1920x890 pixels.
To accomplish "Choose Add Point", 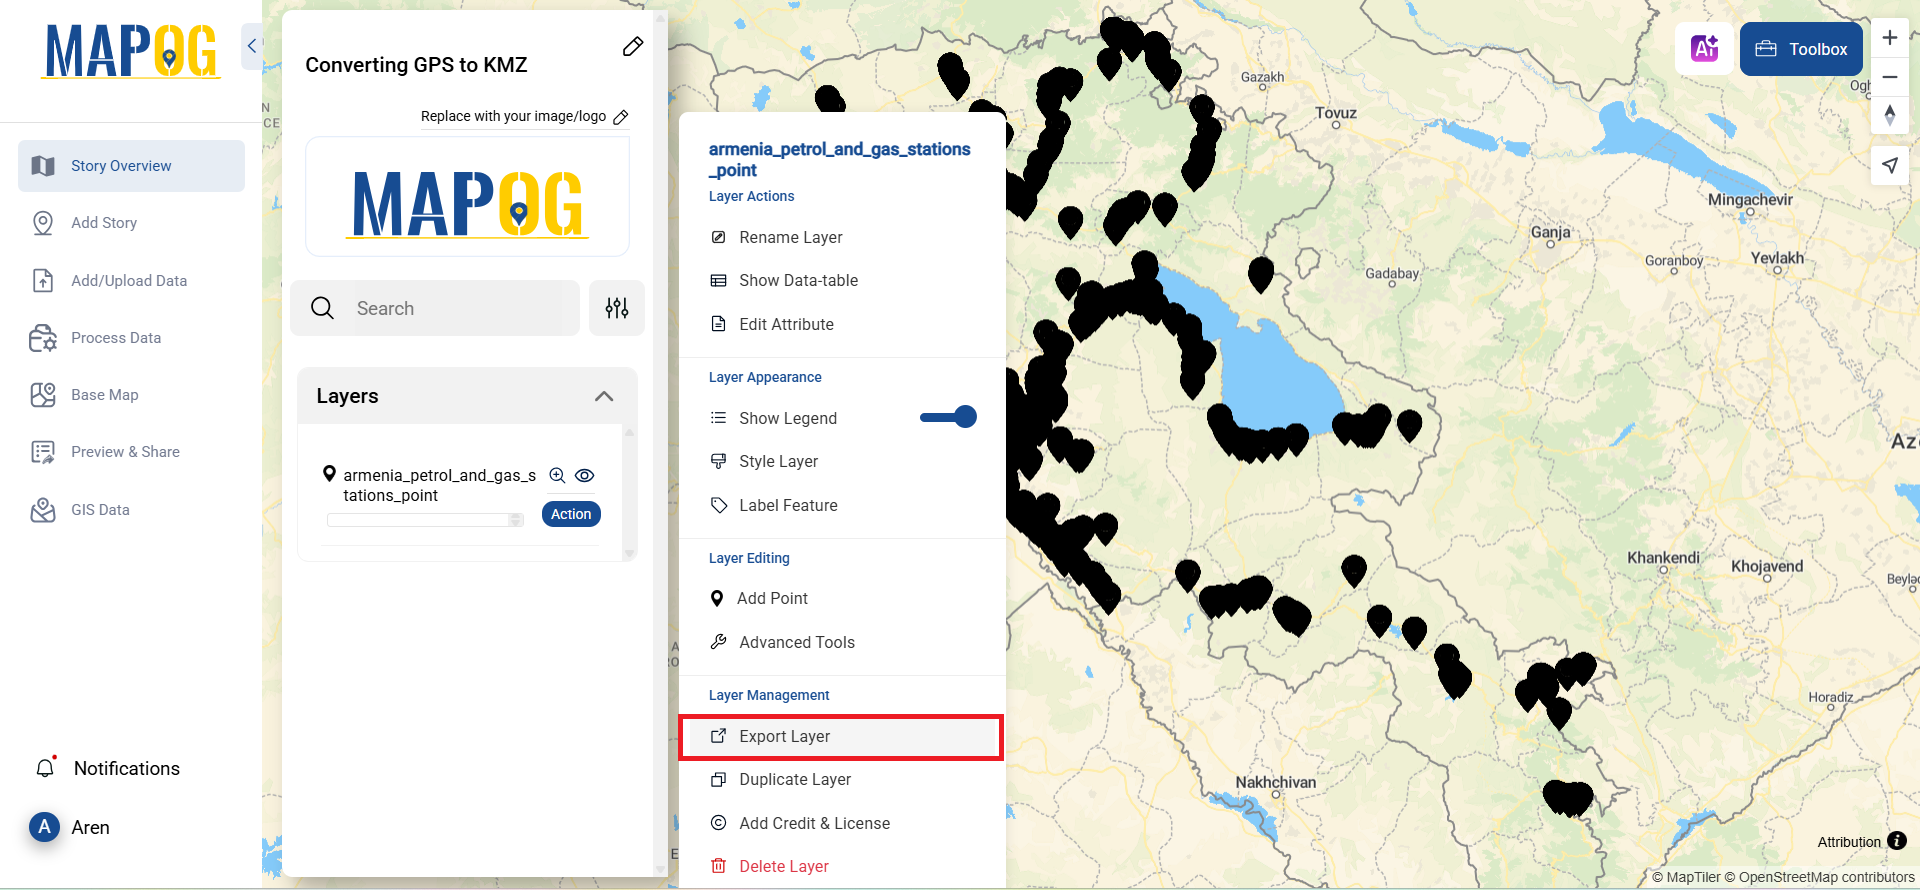I will coord(772,598).
